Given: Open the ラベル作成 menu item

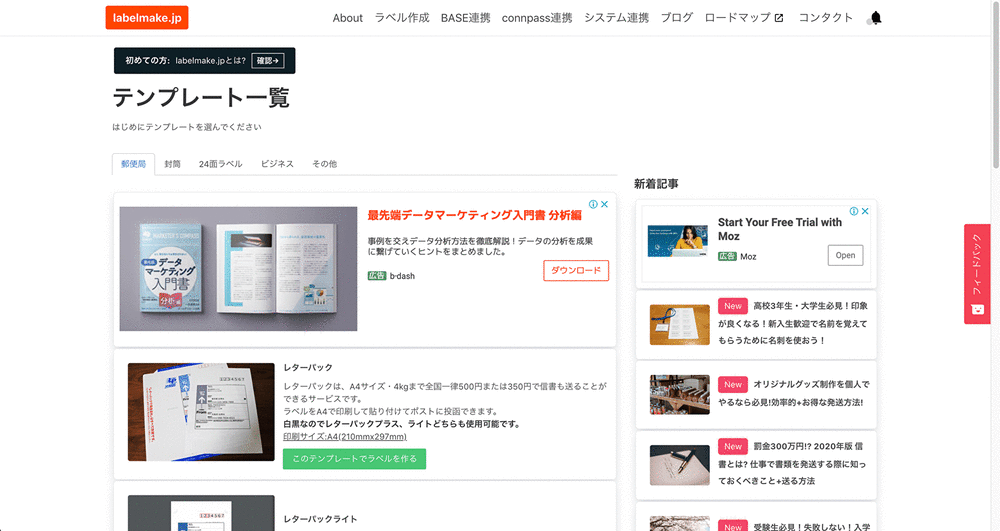Looking at the screenshot, I should coord(402,18).
